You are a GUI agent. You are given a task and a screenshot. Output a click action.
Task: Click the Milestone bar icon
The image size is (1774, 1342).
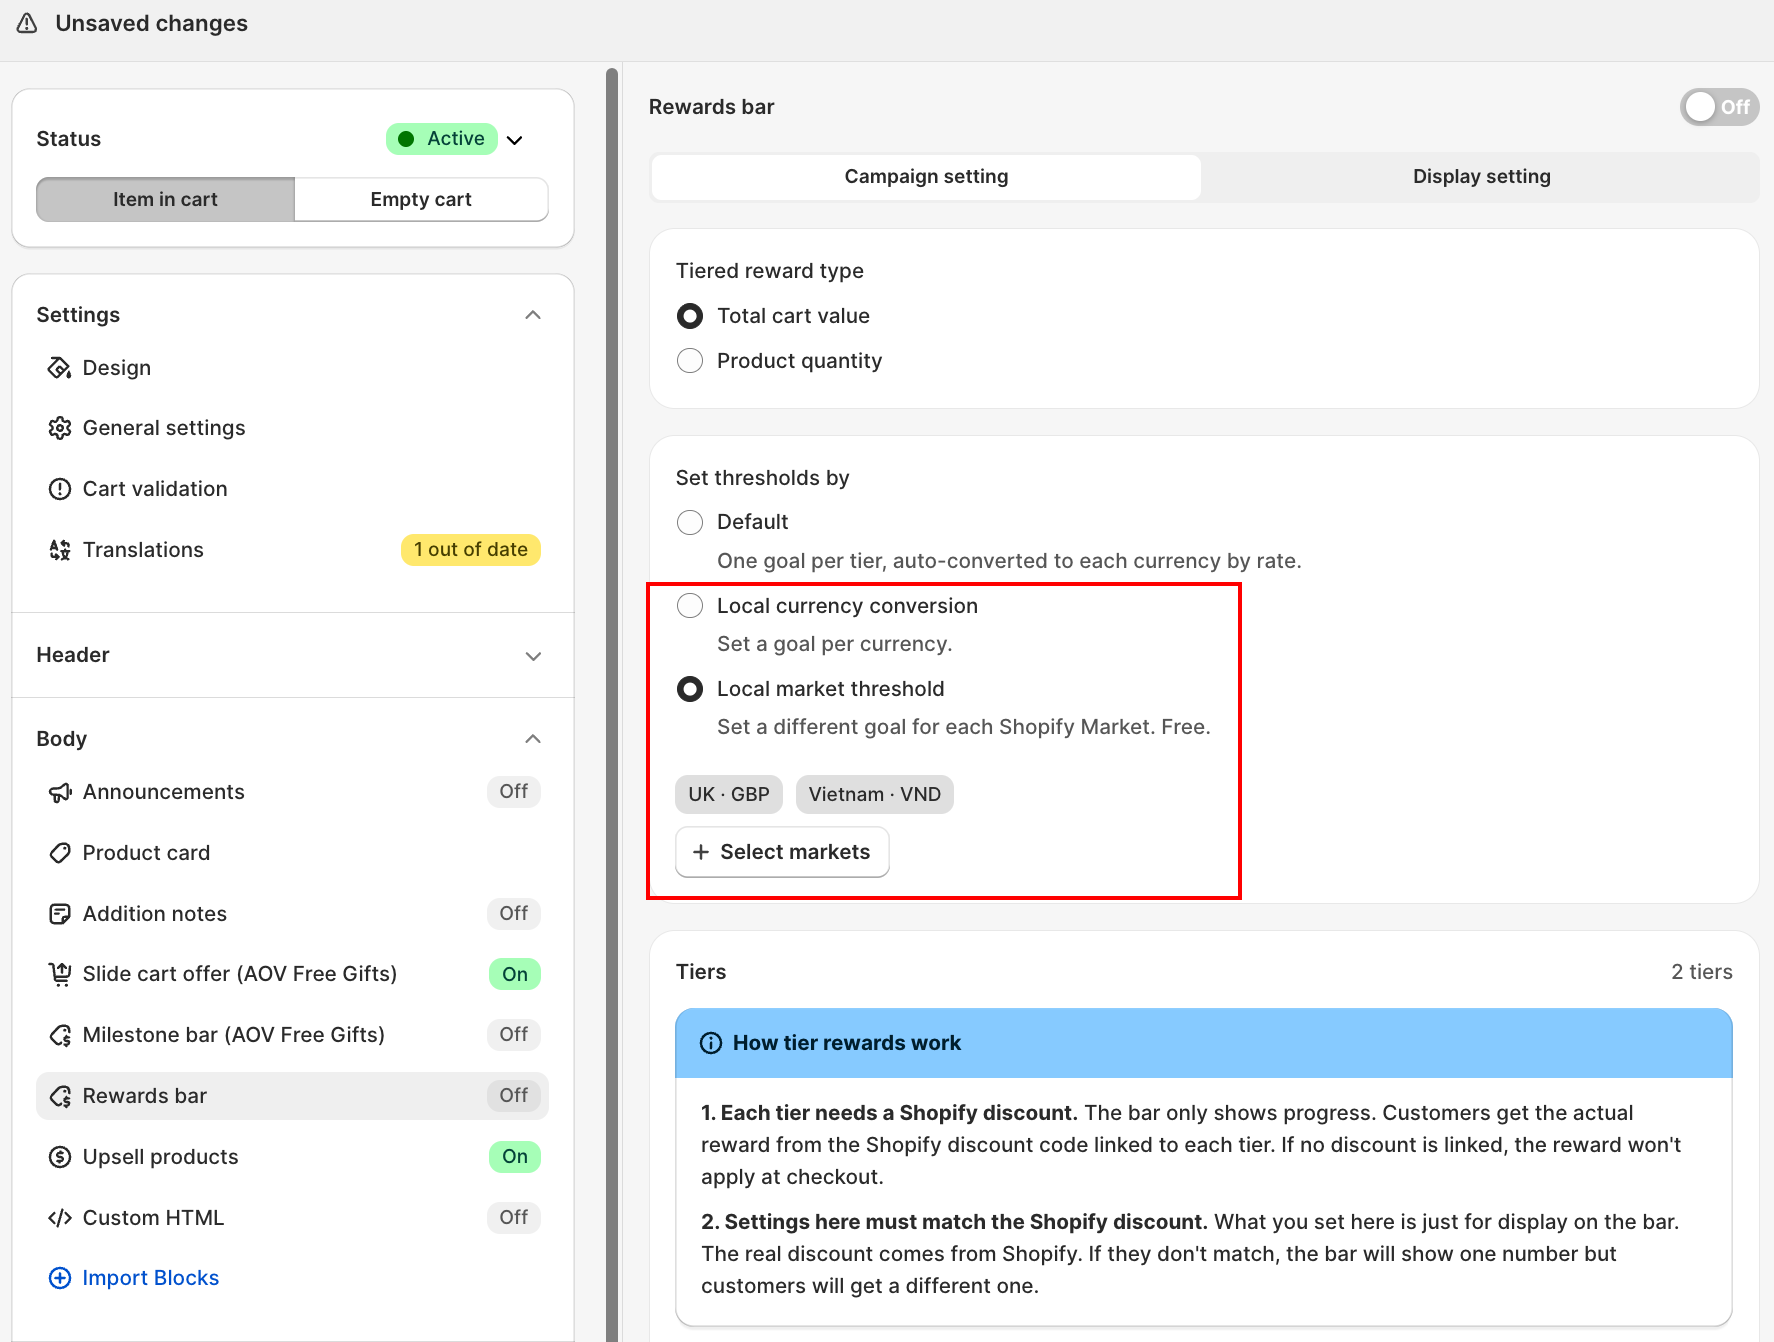pyautogui.click(x=60, y=1035)
